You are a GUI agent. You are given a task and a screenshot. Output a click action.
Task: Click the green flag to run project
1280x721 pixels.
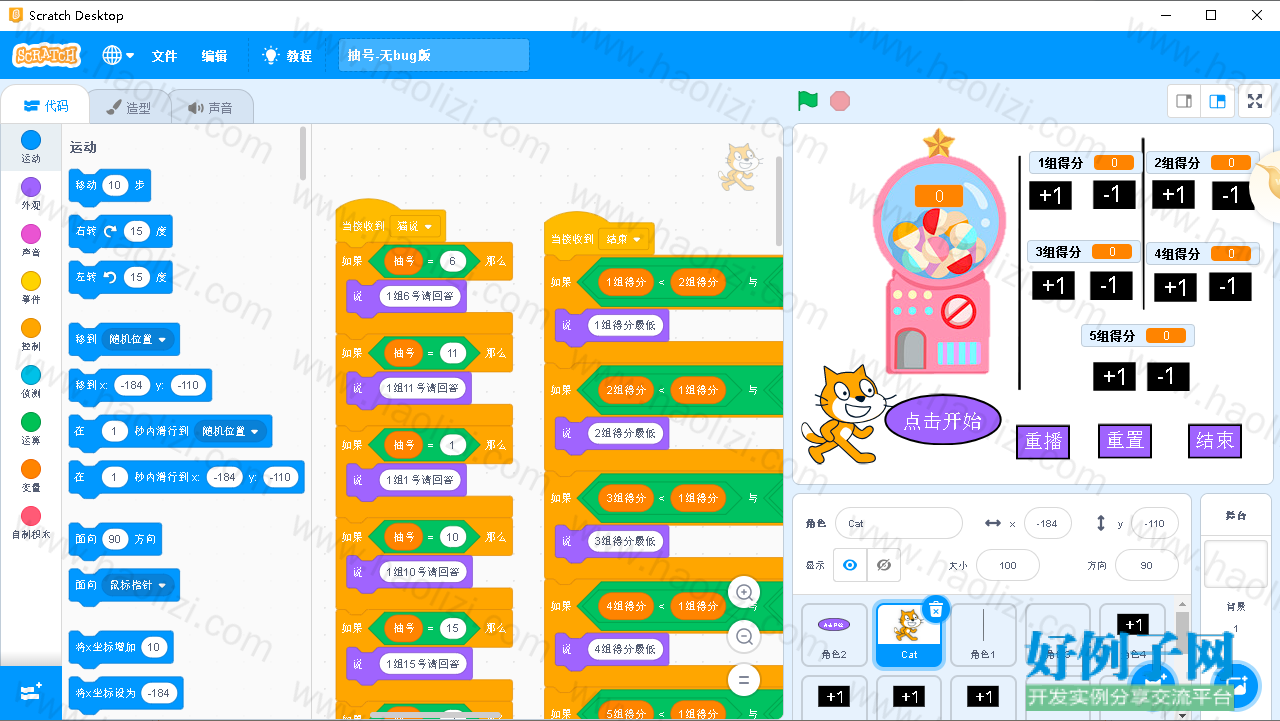pyautogui.click(x=808, y=101)
